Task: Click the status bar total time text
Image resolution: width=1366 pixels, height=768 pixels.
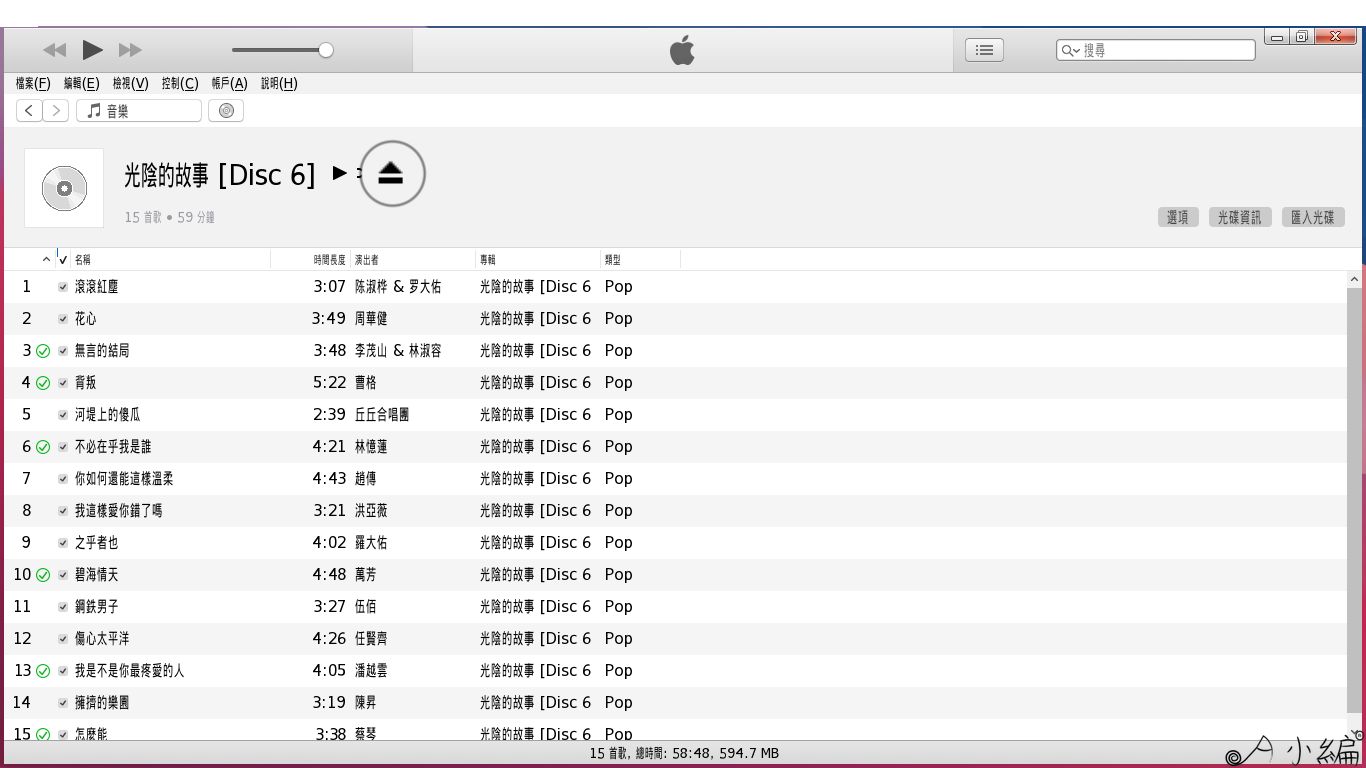Action: click(684, 754)
